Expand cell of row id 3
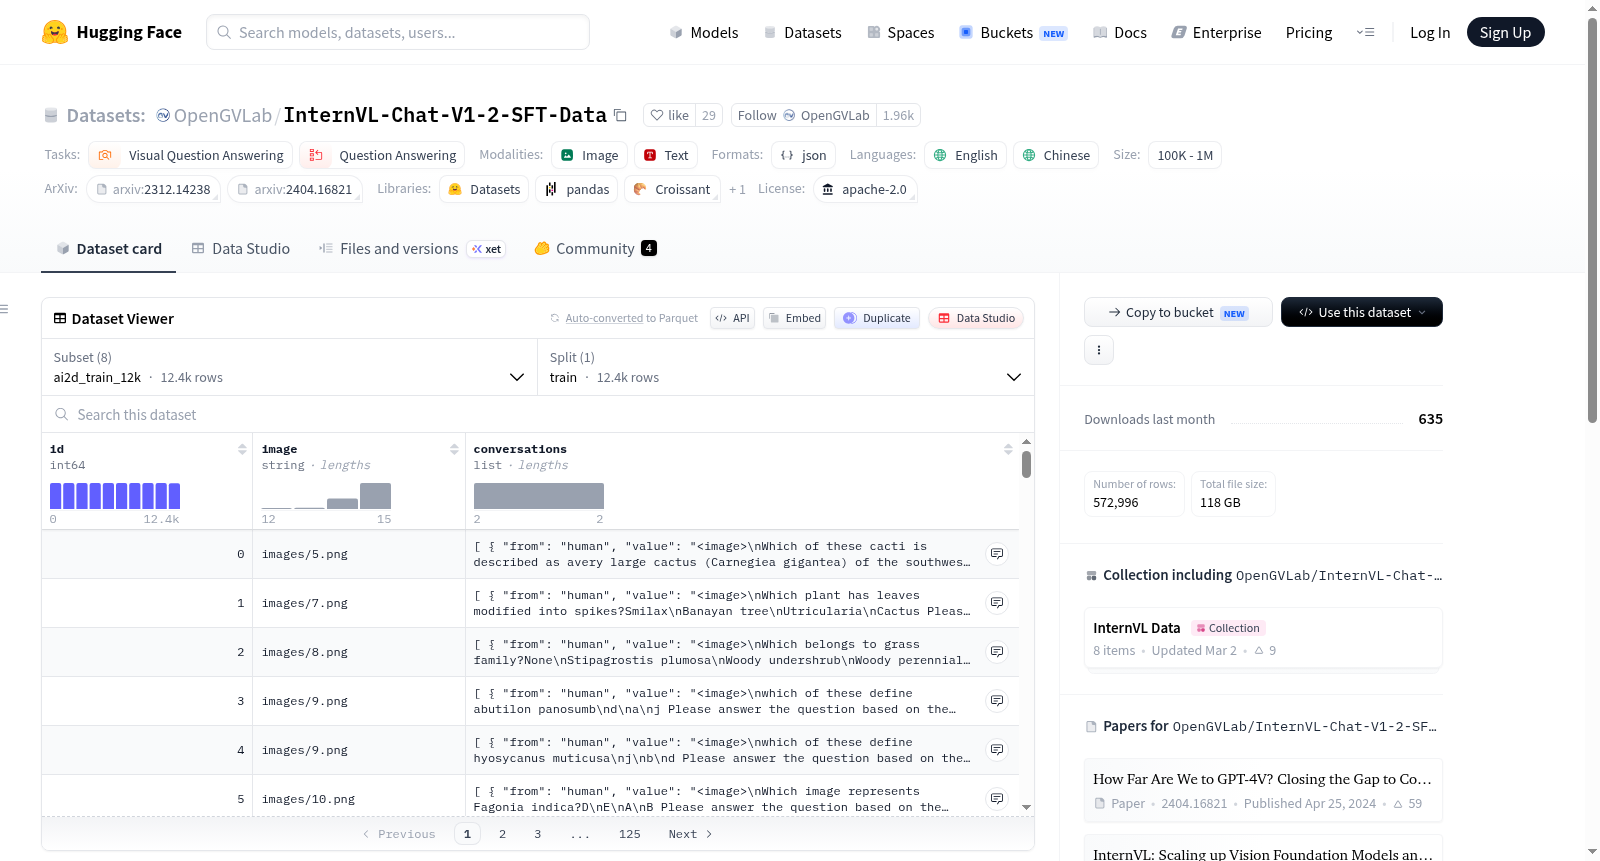Image resolution: width=1600 pixels, height=861 pixels. [x=997, y=700]
